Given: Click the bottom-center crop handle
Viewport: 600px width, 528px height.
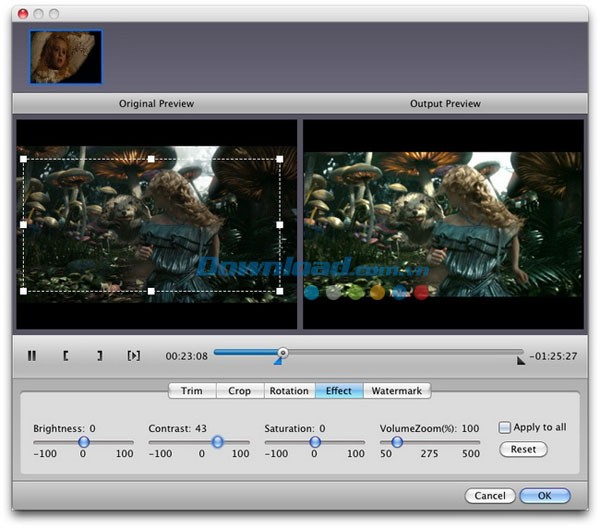Looking at the screenshot, I should pyautogui.click(x=151, y=291).
